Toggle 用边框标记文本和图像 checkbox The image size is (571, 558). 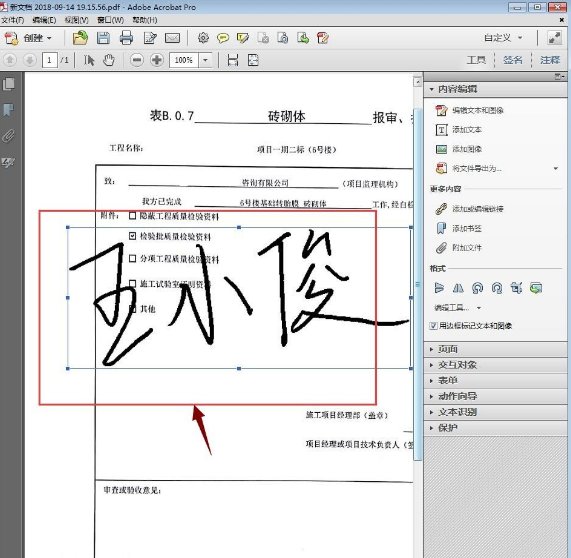(433, 326)
